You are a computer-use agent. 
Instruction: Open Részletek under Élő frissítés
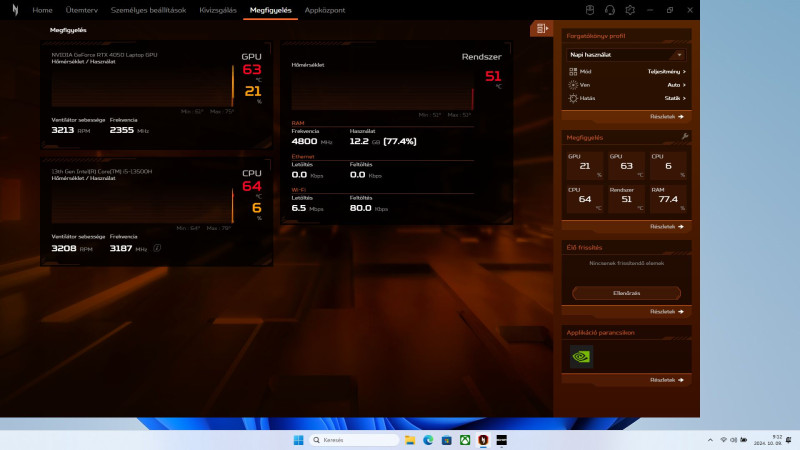coord(666,311)
